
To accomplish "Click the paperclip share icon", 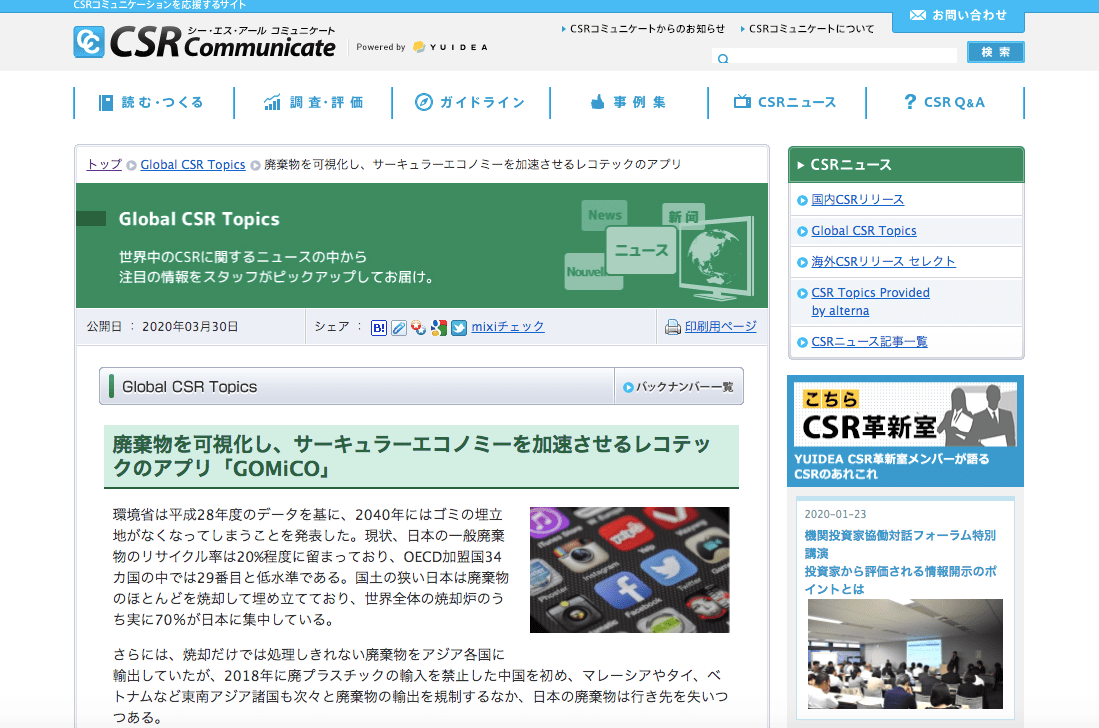I will 399,327.
